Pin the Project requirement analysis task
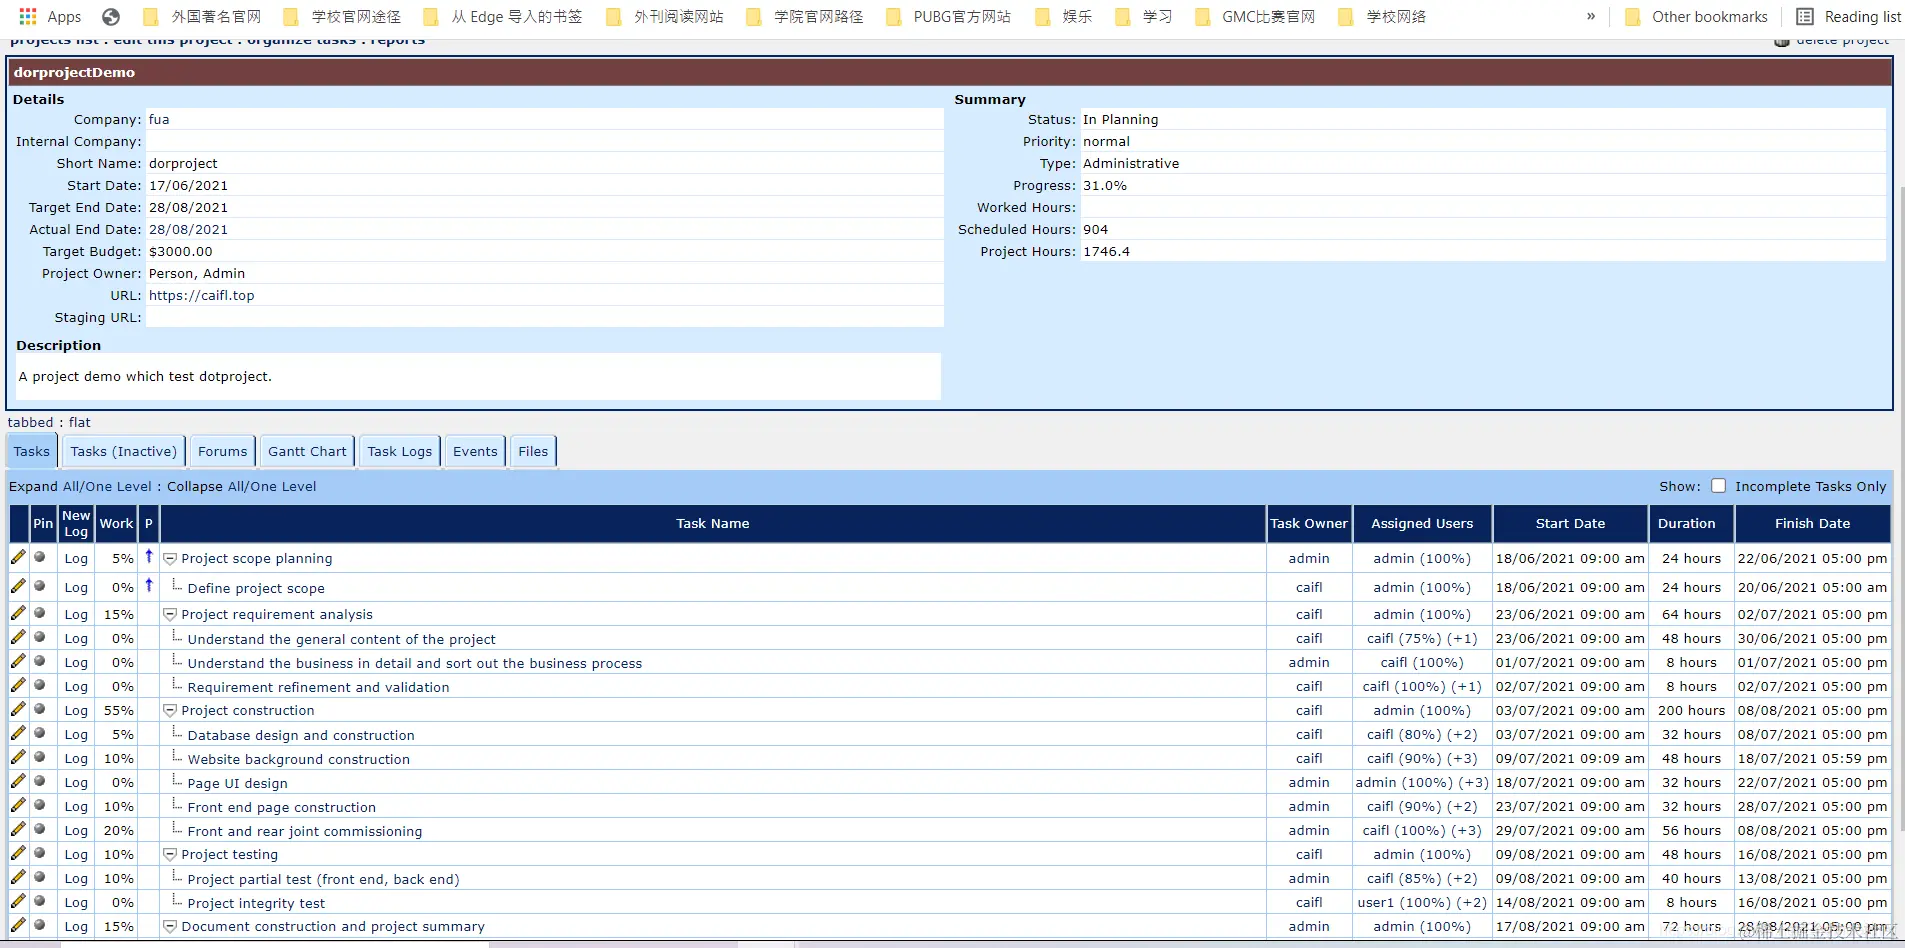 [40, 613]
